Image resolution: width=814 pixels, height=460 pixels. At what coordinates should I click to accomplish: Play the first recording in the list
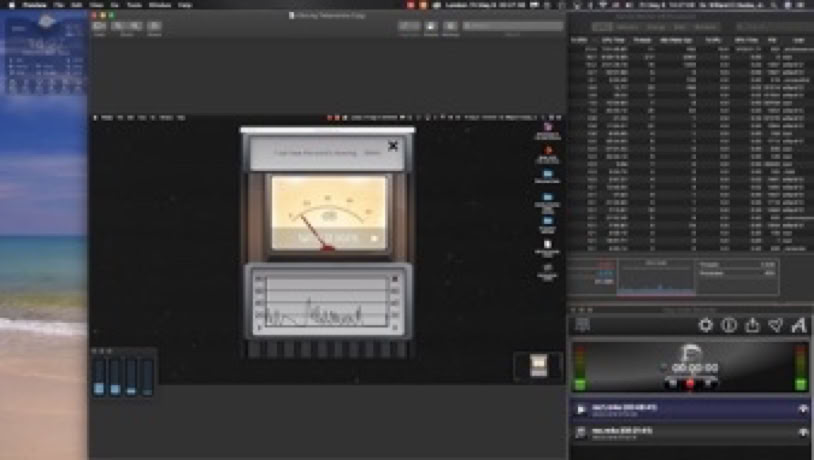coord(581,409)
